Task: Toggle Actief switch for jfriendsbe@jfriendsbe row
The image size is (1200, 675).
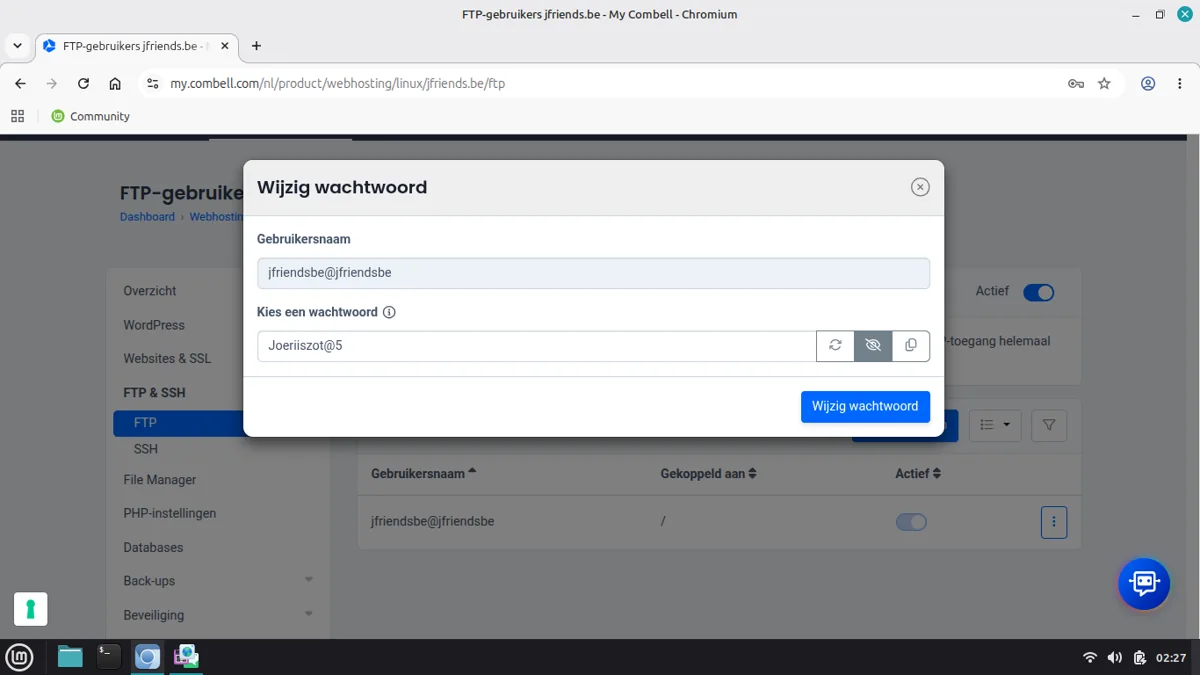Action: (911, 522)
